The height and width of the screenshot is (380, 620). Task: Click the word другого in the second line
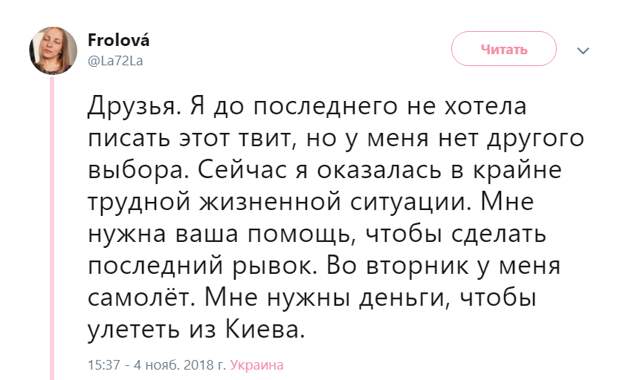point(535,139)
